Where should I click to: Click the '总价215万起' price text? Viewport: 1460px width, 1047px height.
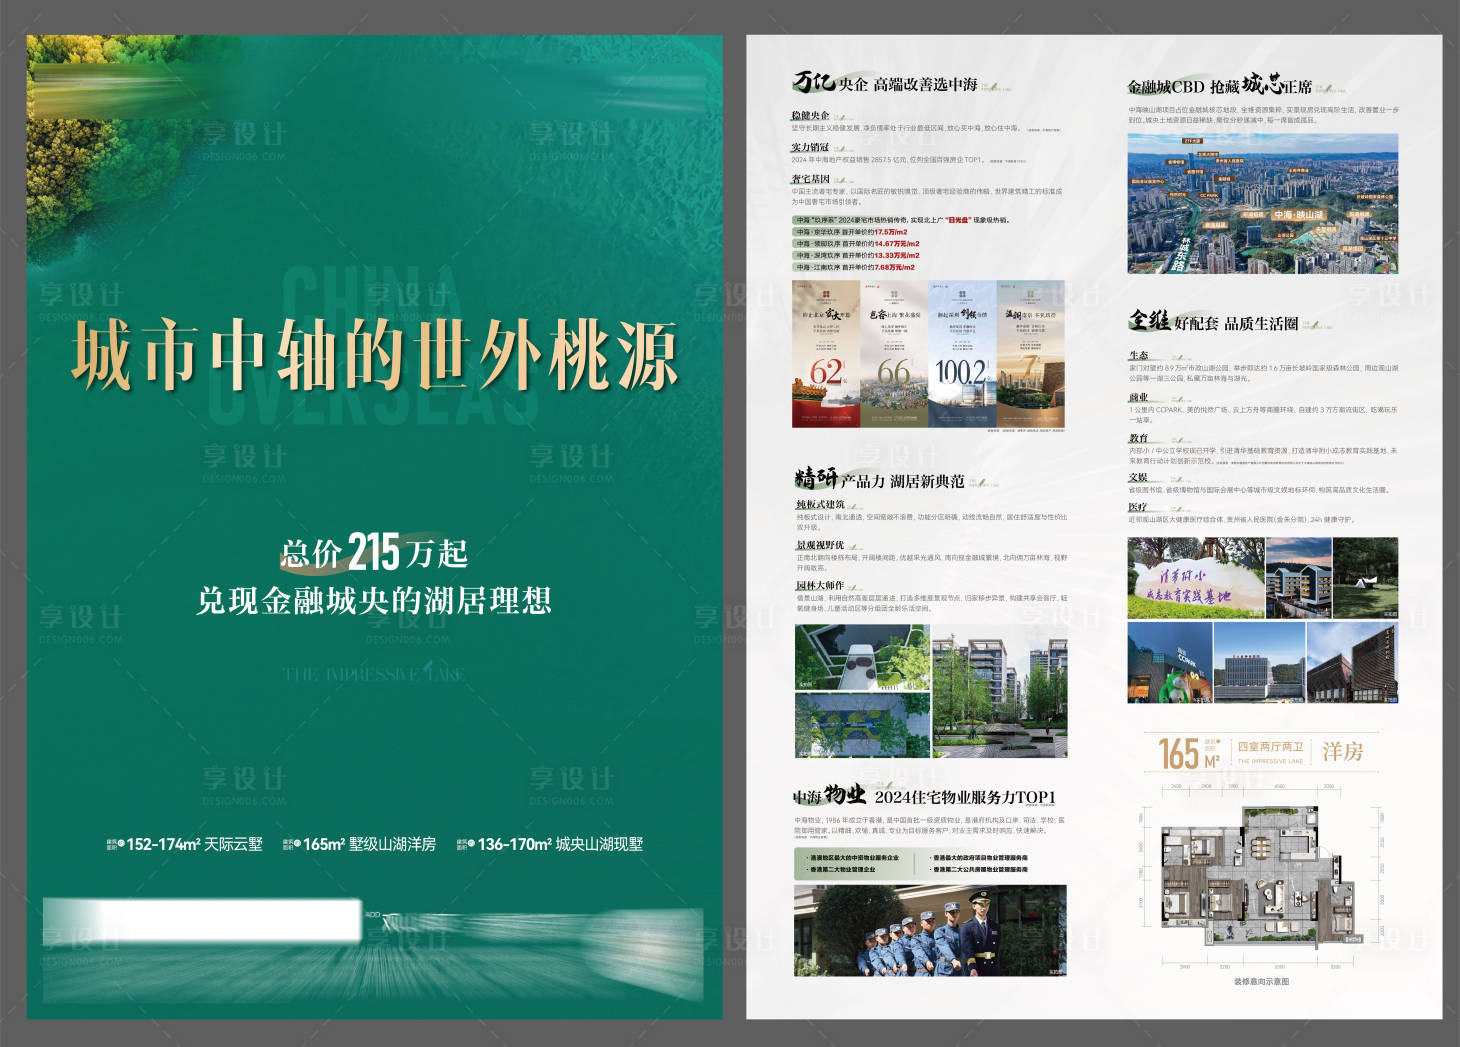374,552
